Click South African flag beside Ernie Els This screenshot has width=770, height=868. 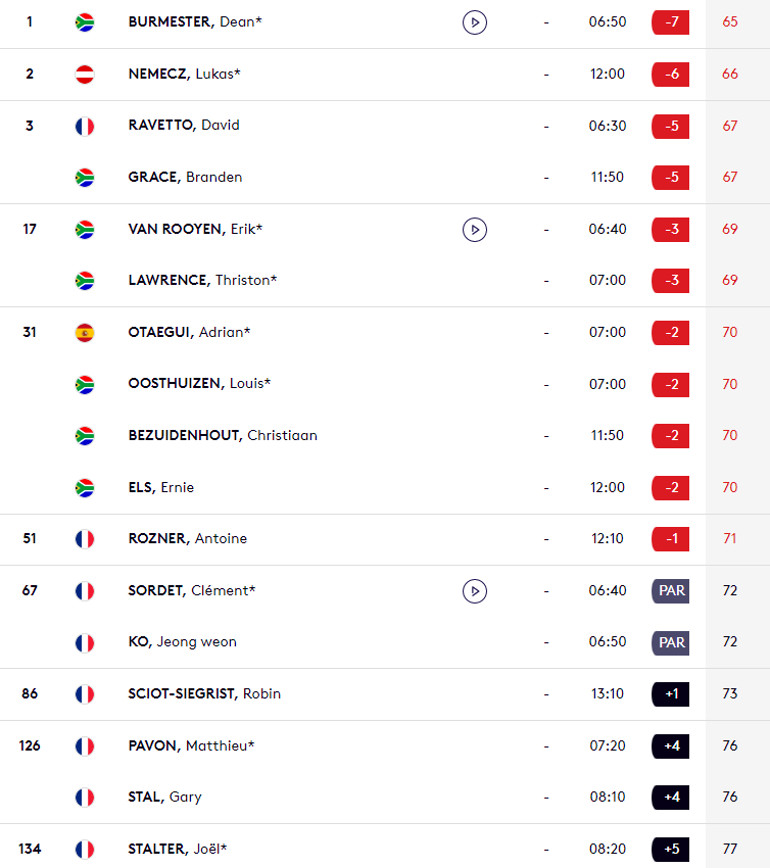tap(85, 488)
